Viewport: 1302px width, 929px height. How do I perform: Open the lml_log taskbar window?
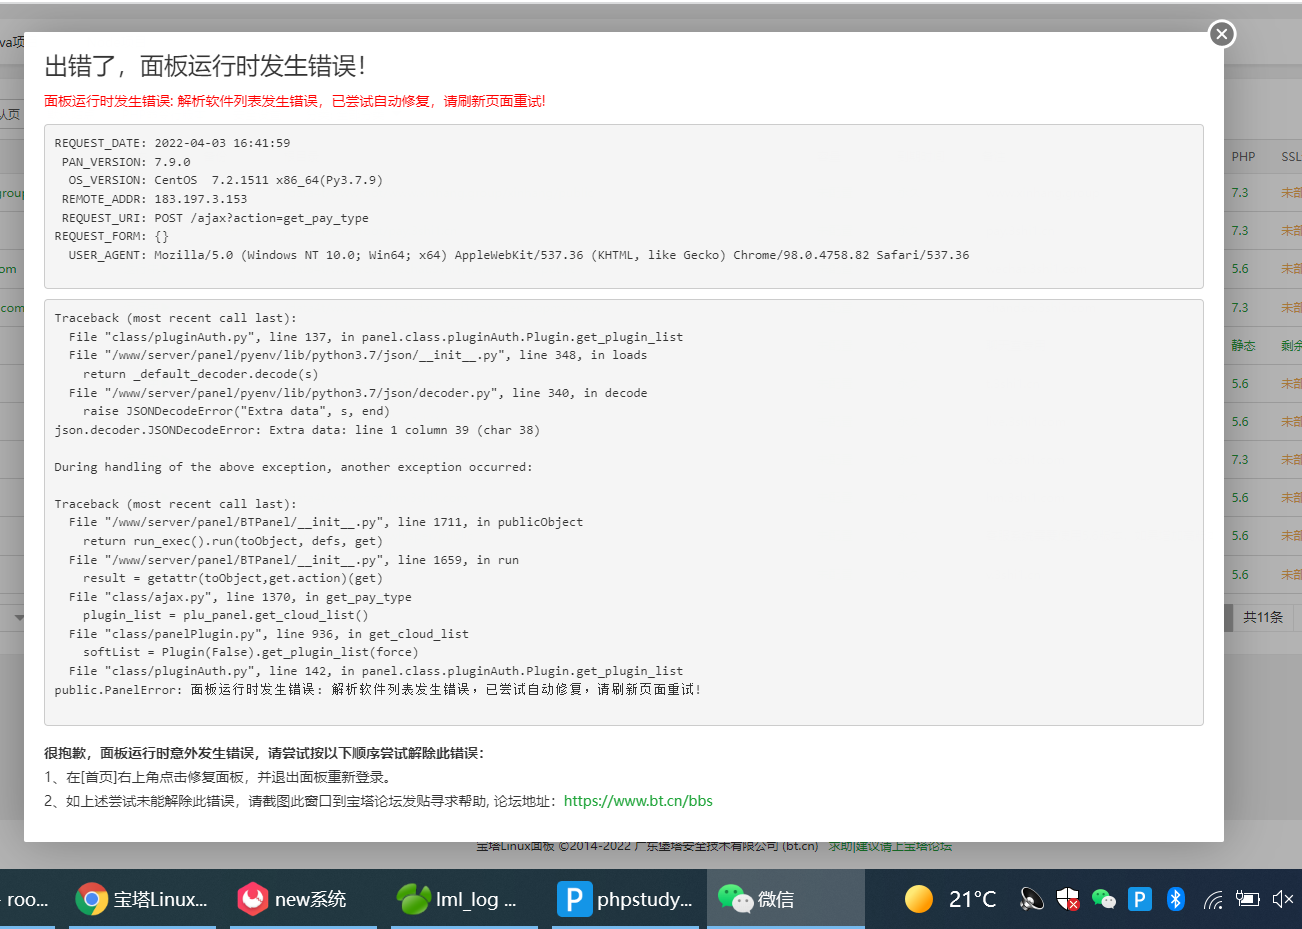(x=463, y=899)
